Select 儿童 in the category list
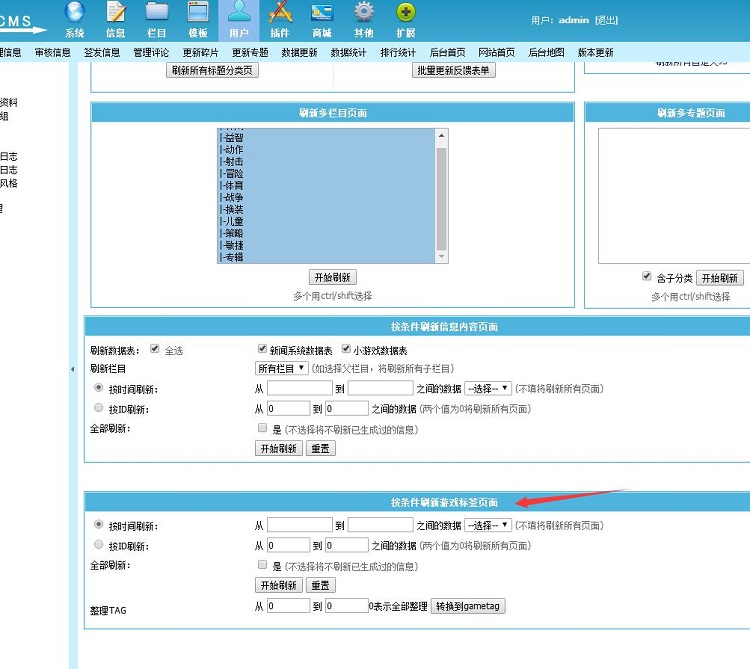 (x=327, y=221)
